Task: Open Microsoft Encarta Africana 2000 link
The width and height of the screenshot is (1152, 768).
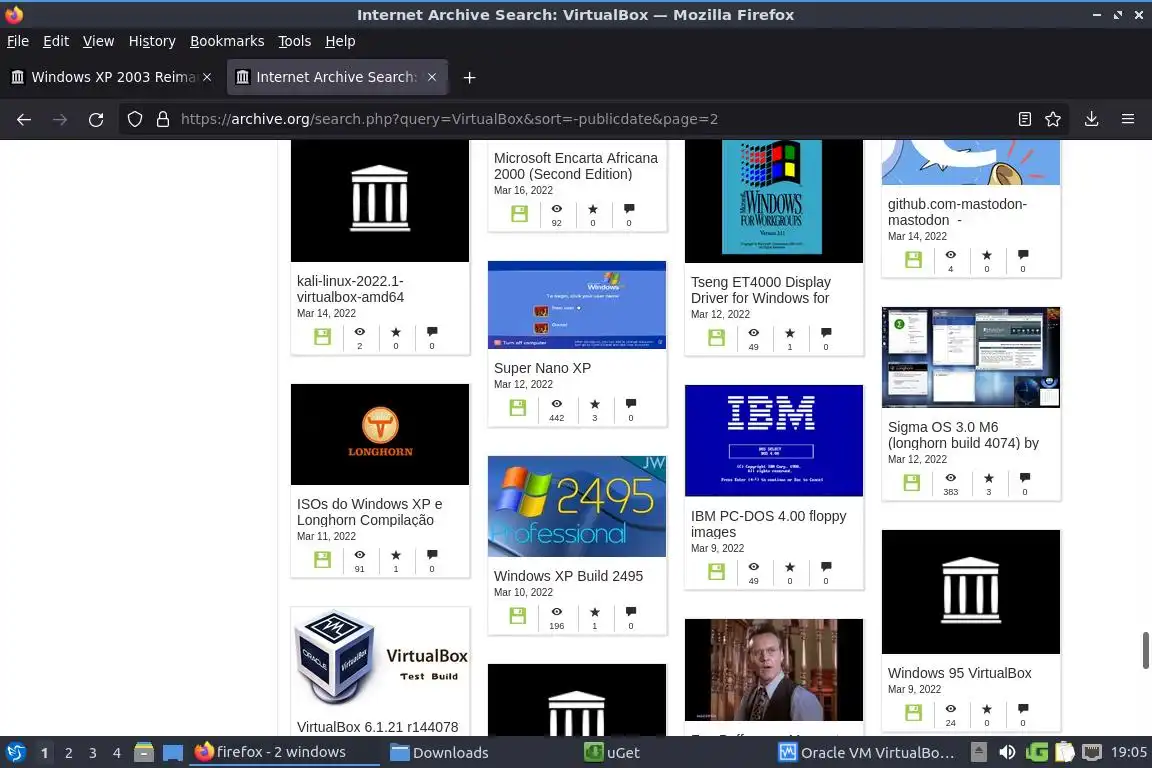Action: (576, 166)
